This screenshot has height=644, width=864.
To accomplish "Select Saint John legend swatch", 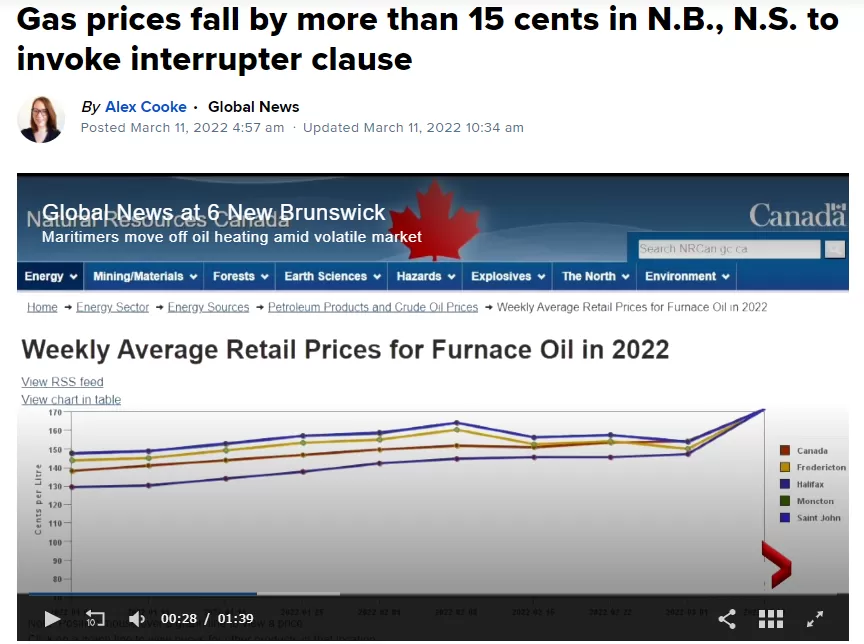I will [785, 518].
